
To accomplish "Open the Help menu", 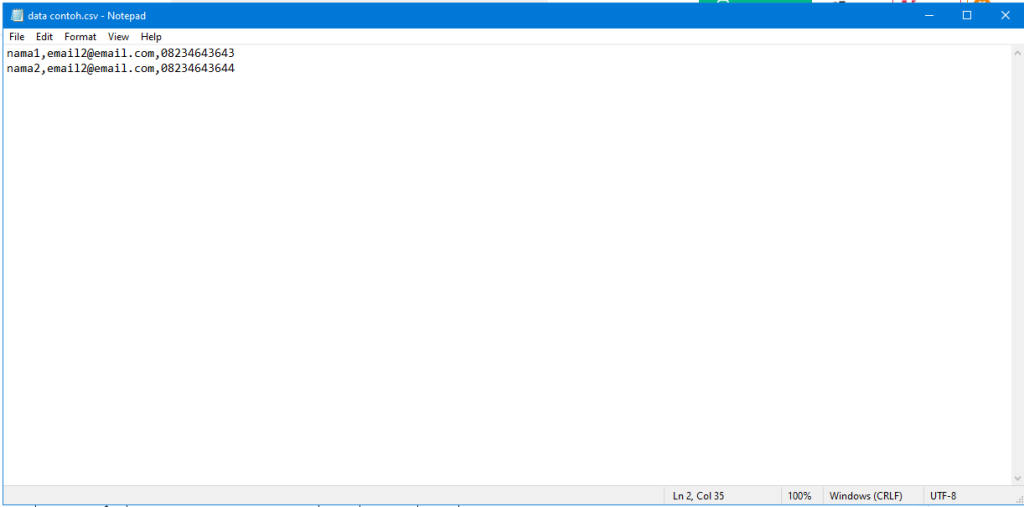I will pos(151,37).
